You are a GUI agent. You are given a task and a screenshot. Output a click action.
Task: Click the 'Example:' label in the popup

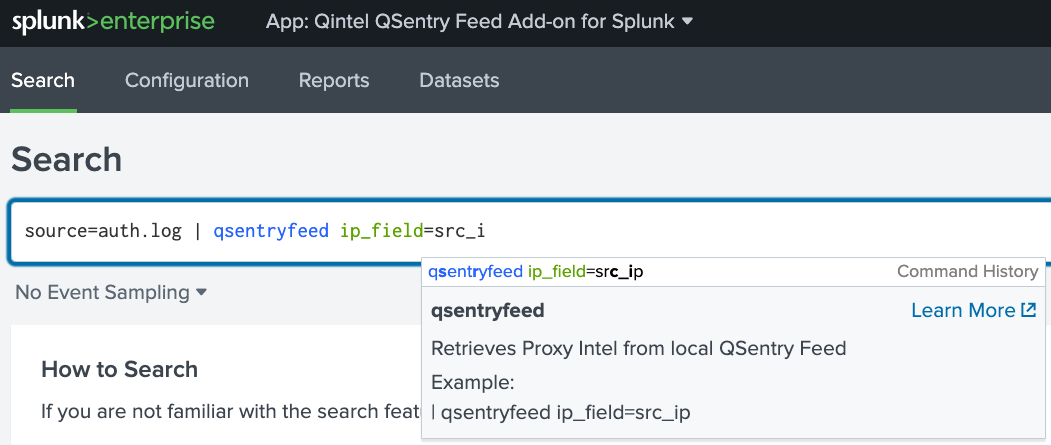(472, 383)
